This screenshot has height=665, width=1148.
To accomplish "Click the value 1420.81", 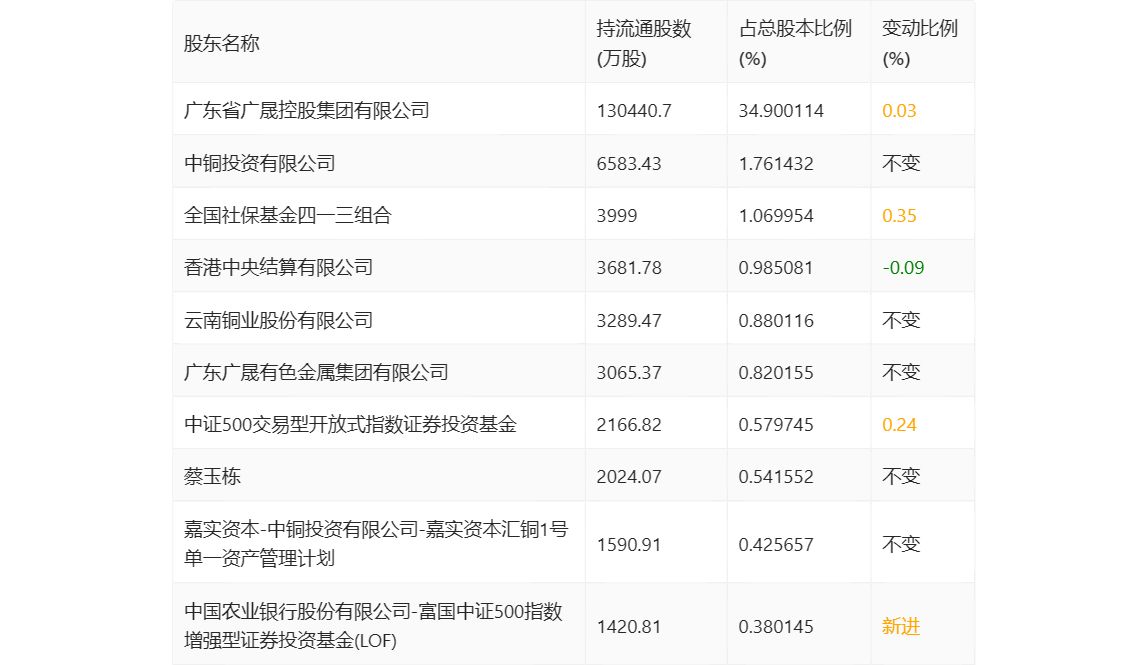I will pos(629,626).
